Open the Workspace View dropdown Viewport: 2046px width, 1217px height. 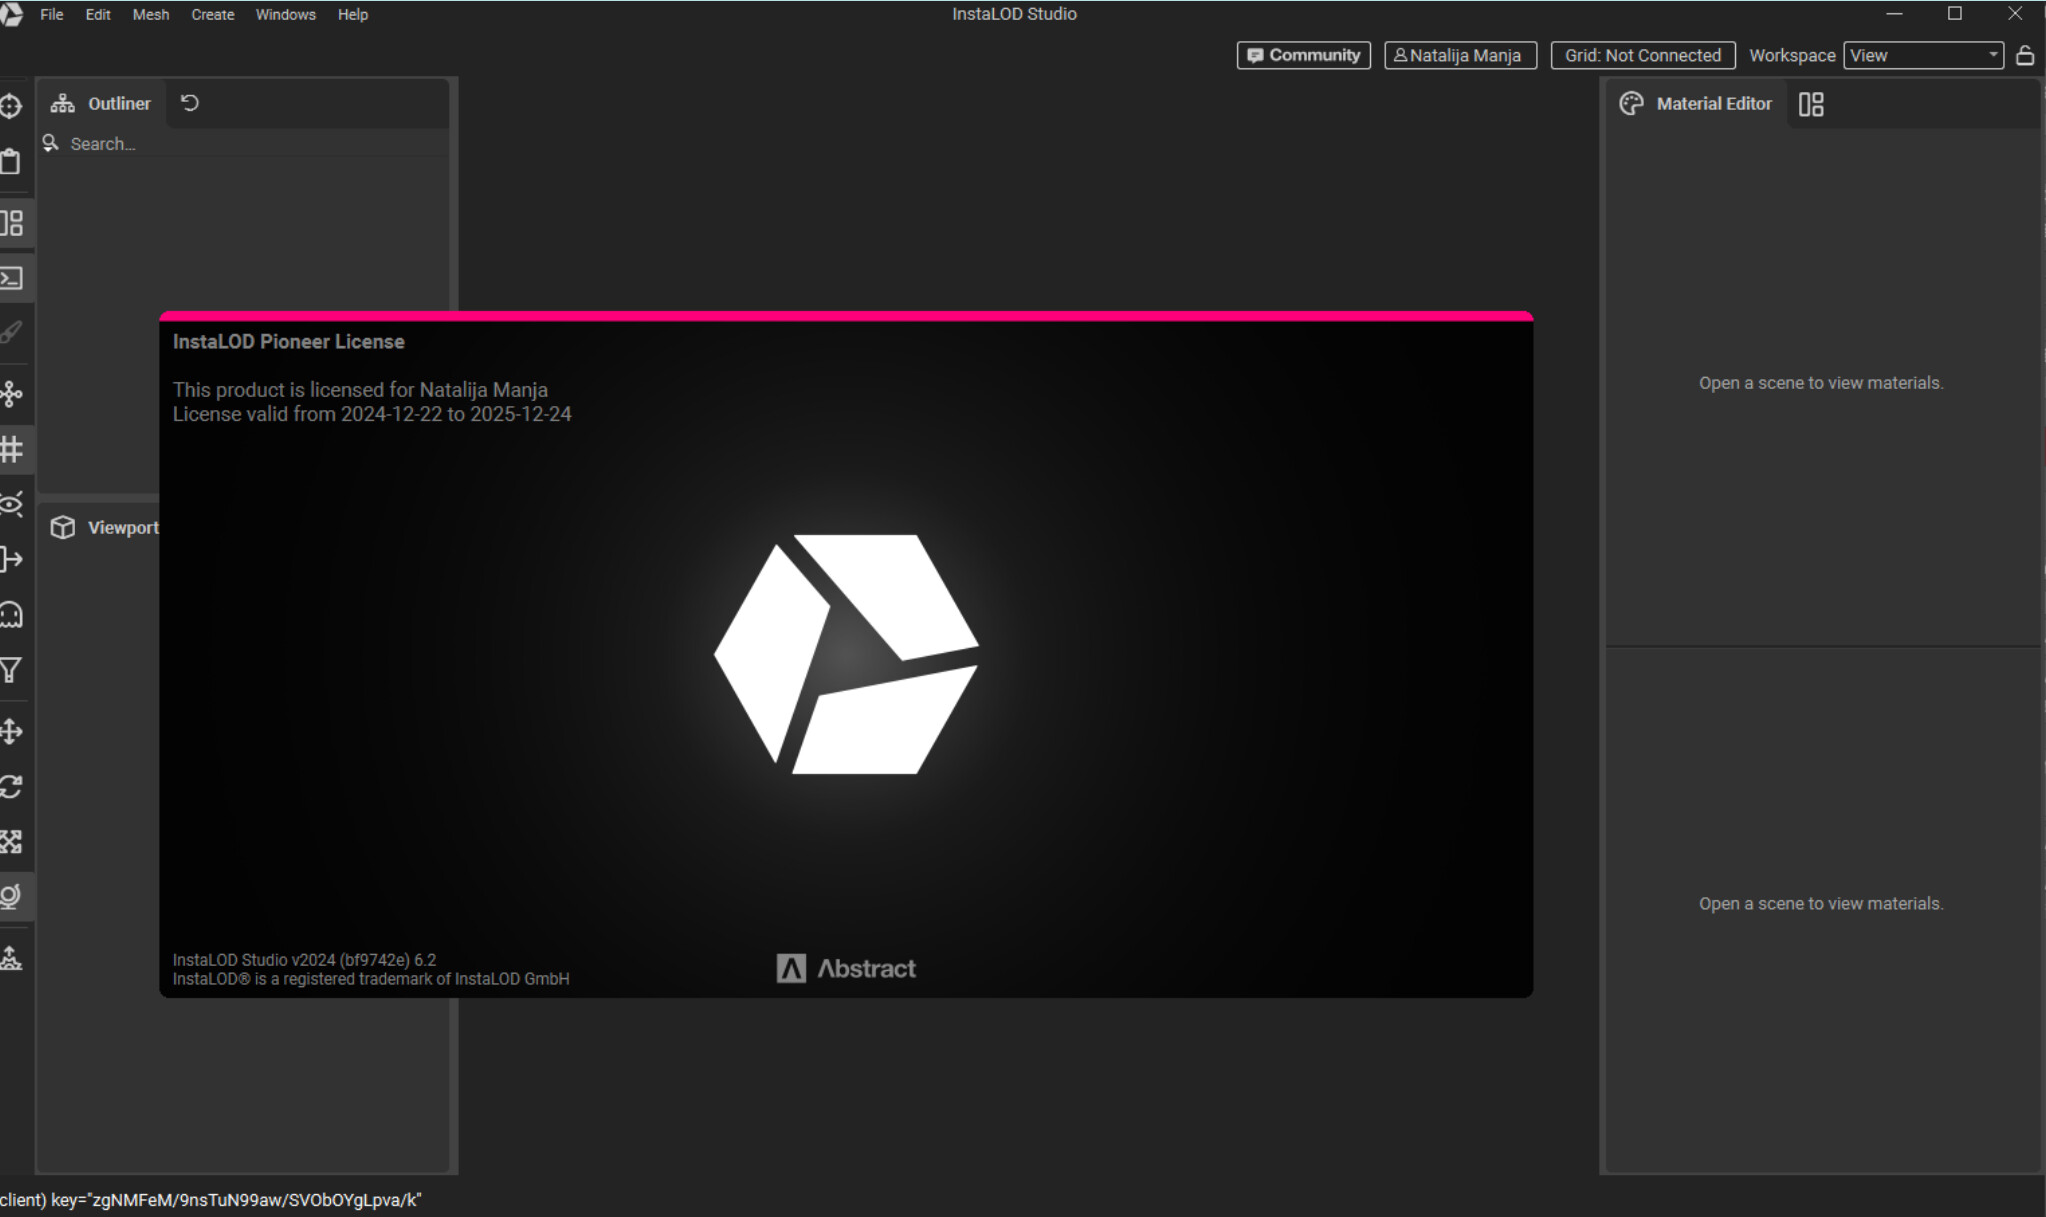tap(1924, 55)
